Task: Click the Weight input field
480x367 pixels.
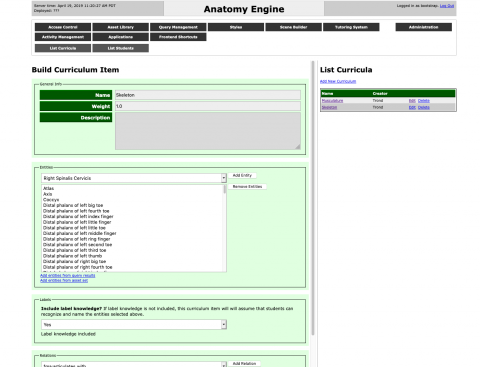Action: point(208,106)
